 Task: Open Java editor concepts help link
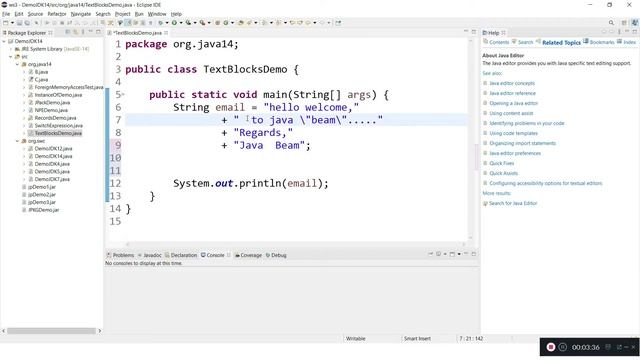[x=512, y=83]
